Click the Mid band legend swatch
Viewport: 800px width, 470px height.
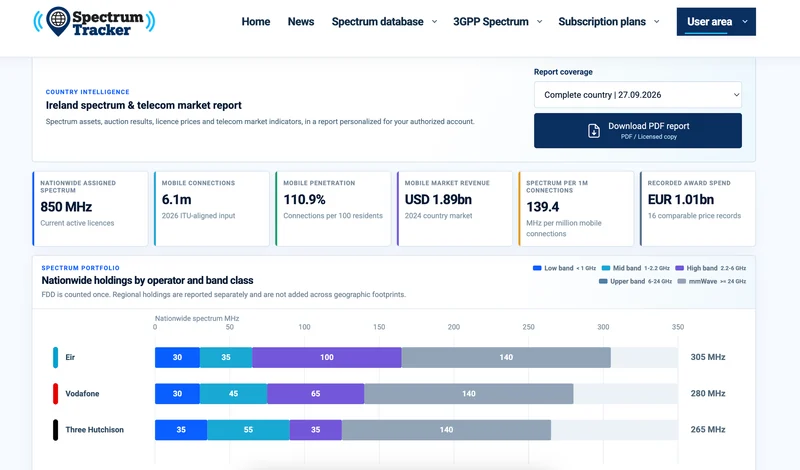[606, 268]
